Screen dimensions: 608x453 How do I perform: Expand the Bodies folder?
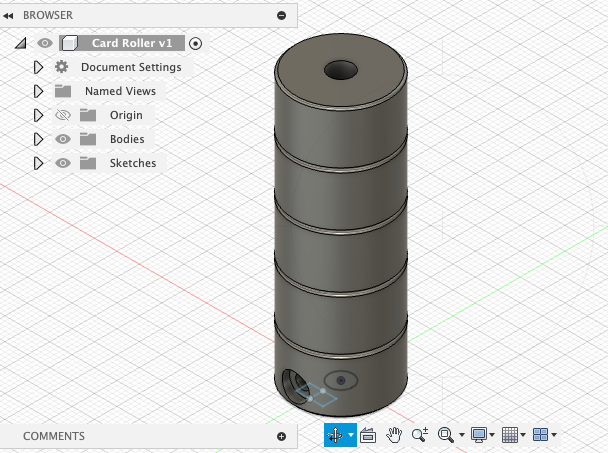tap(38, 139)
